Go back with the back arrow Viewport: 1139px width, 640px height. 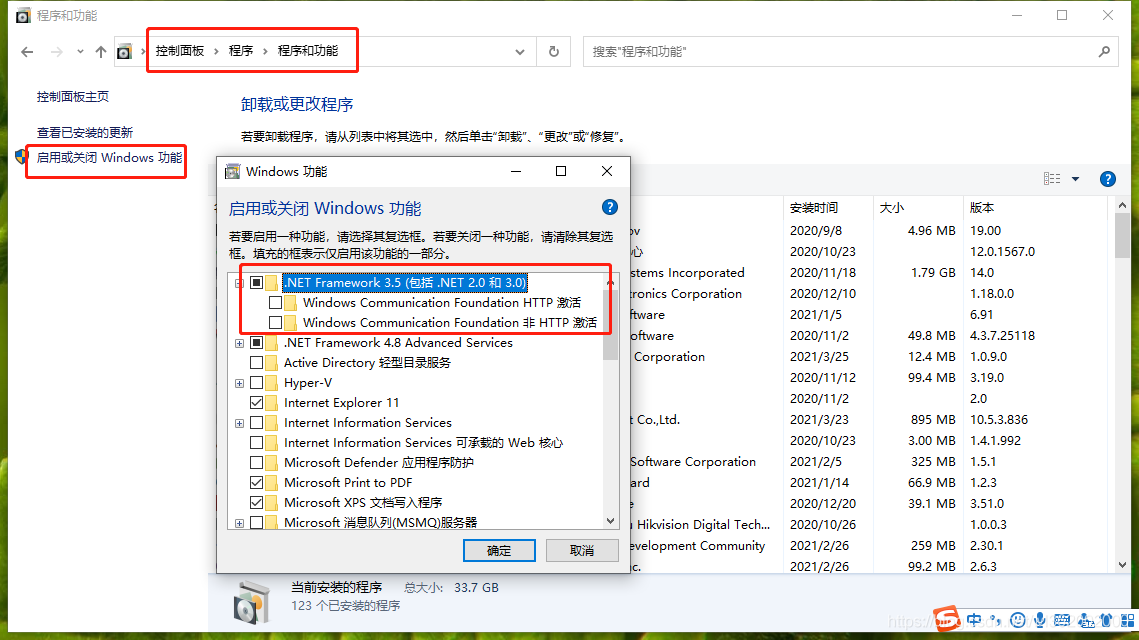[27, 52]
